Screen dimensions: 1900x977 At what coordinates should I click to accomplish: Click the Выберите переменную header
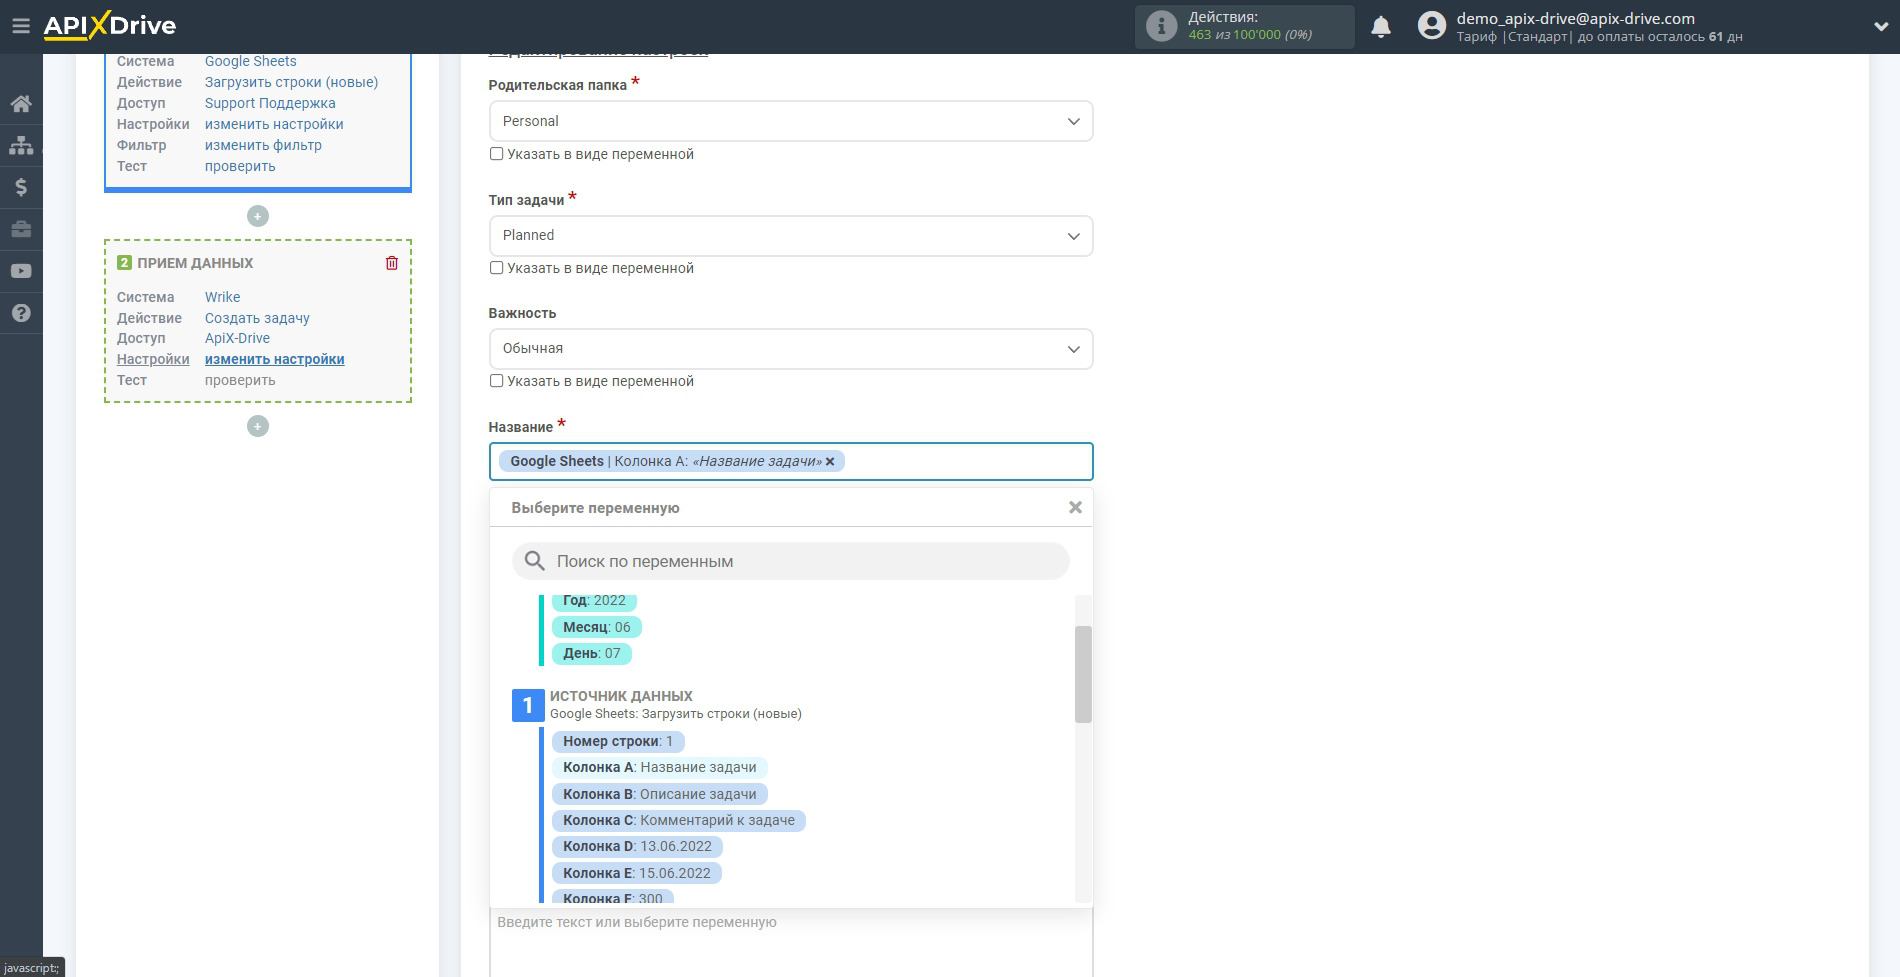pyautogui.click(x=595, y=508)
